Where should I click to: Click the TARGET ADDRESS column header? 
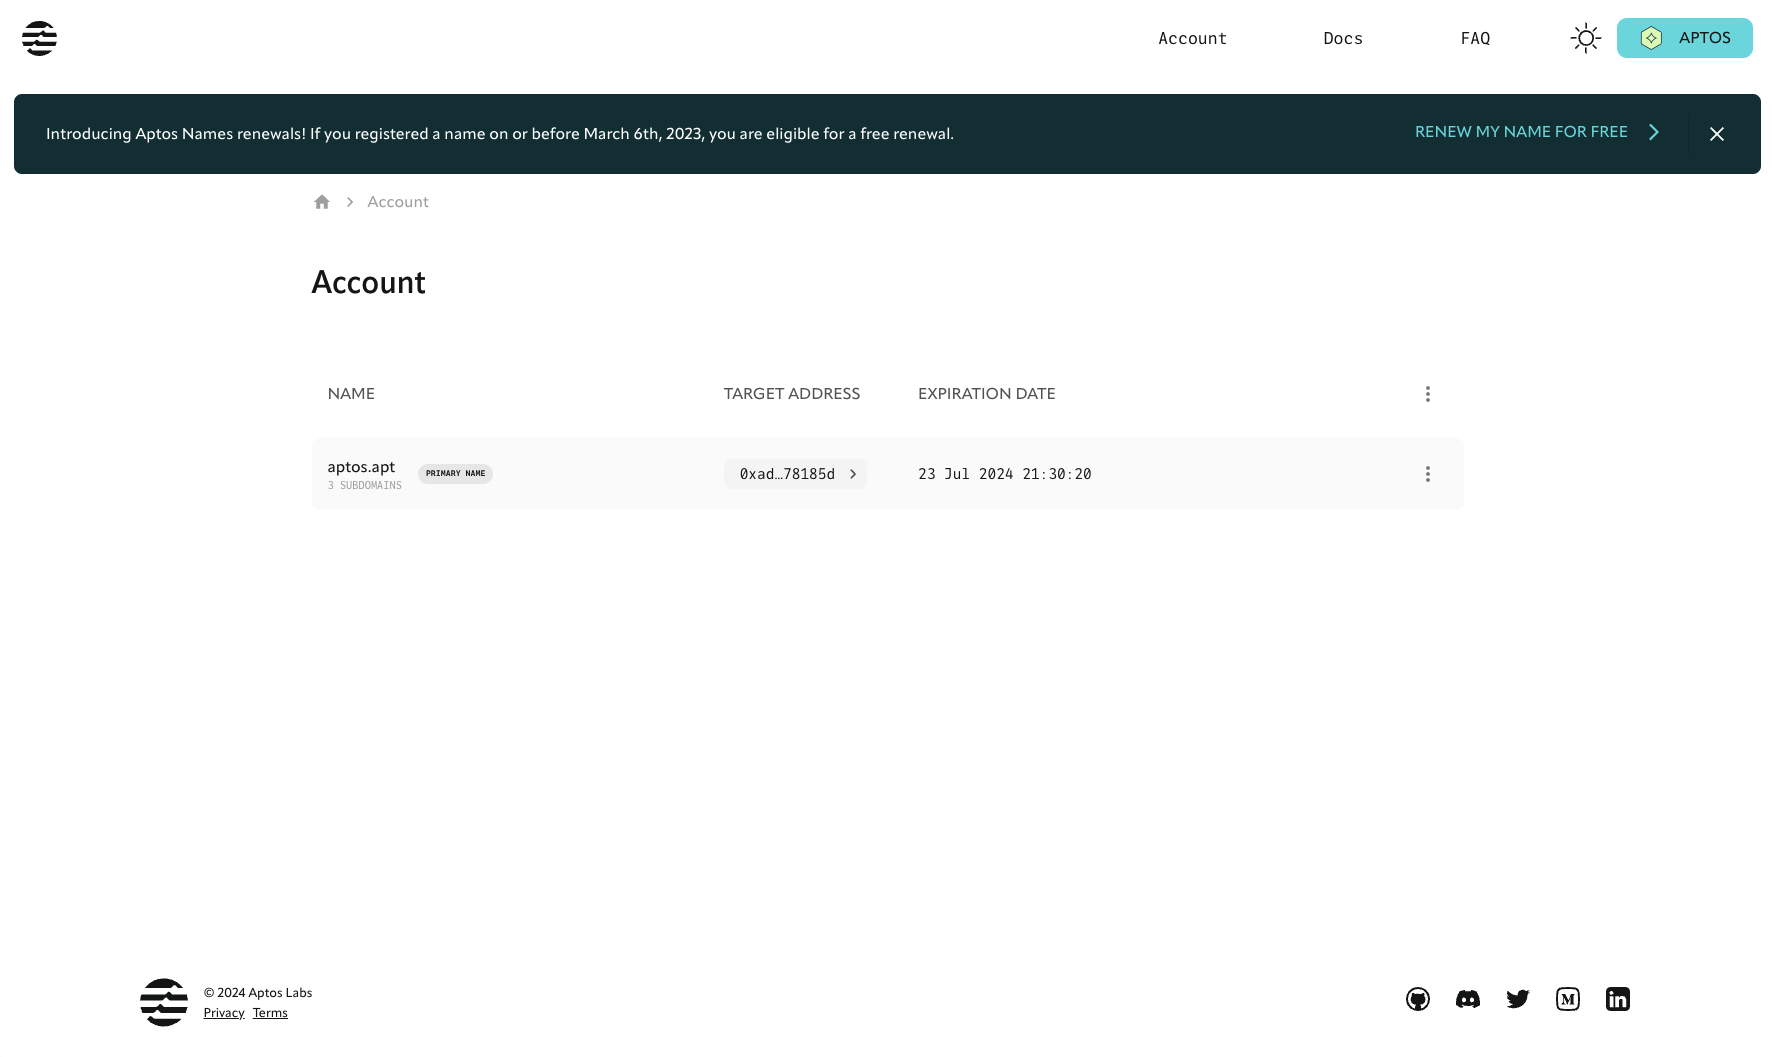pos(792,394)
